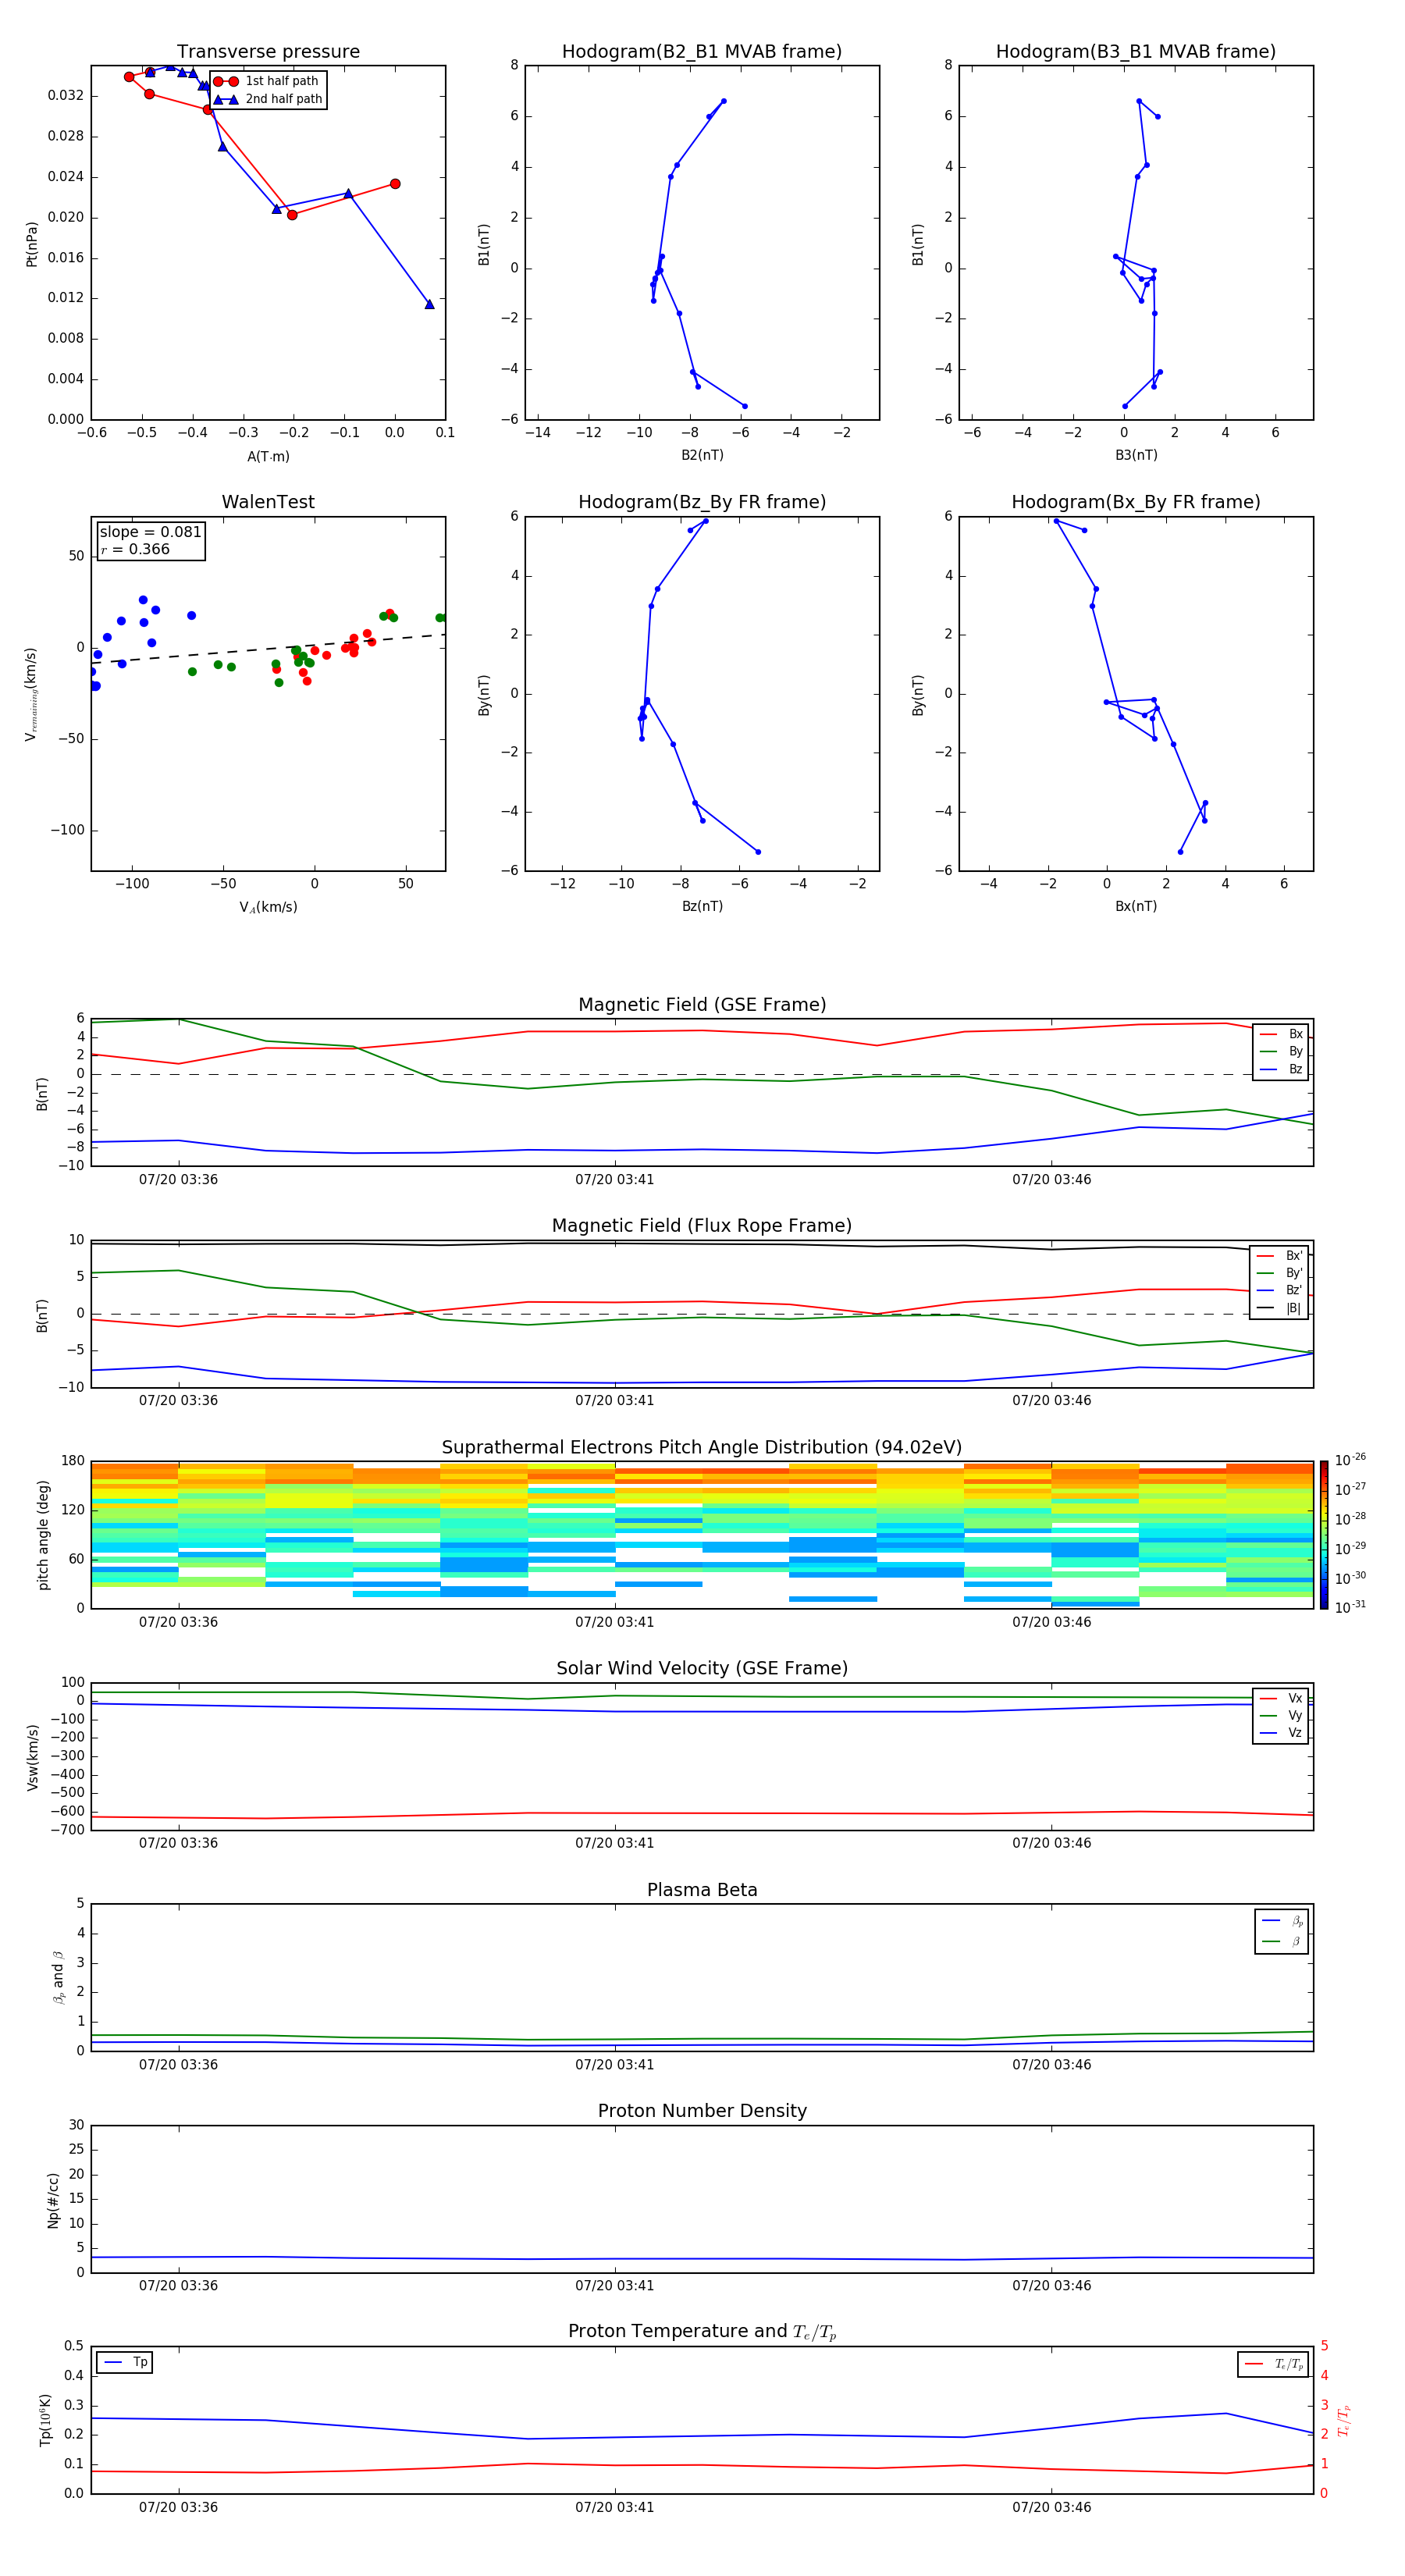Click the 'Bx(nT)' x-axis label

(1136, 906)
